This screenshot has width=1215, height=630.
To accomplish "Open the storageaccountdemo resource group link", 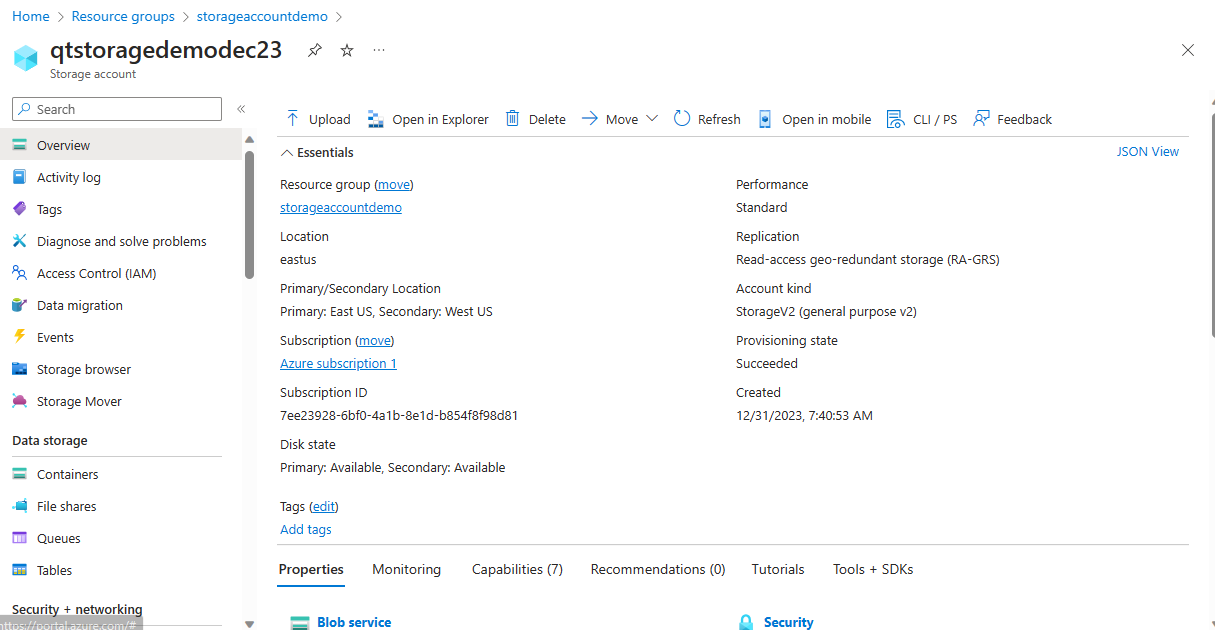I will point(341,208).
